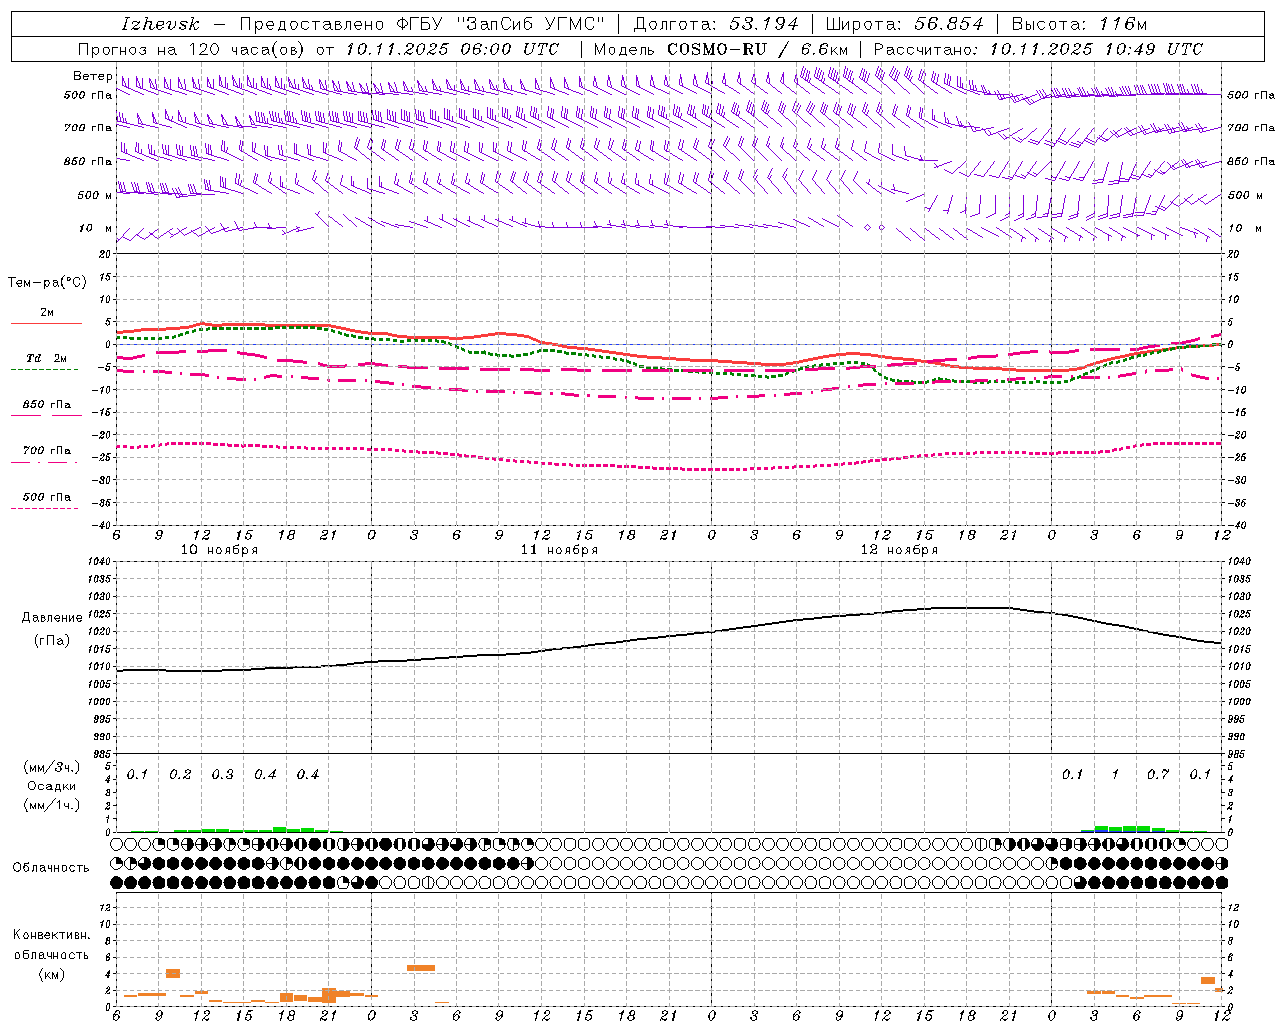Click the "850 гПа" temperature legend entry

(46, 405)
